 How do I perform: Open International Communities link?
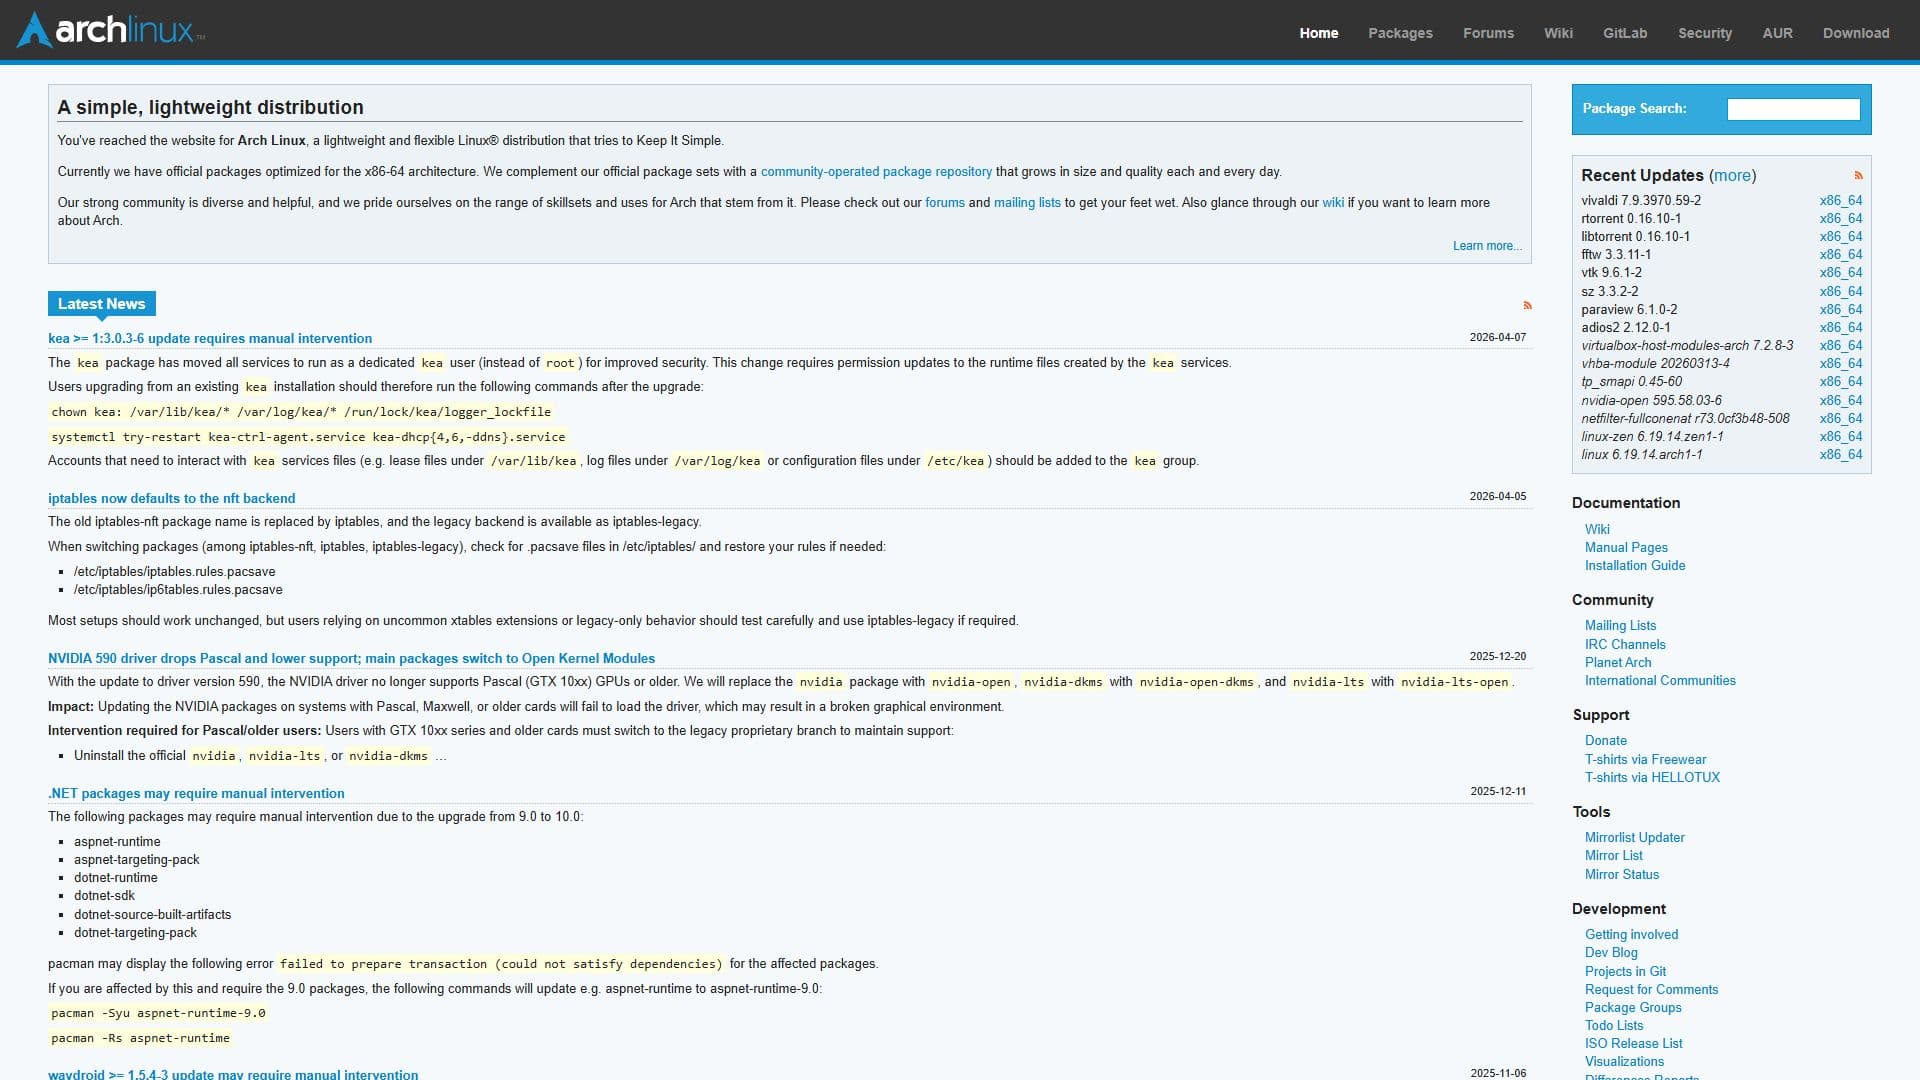(1660, 681)
